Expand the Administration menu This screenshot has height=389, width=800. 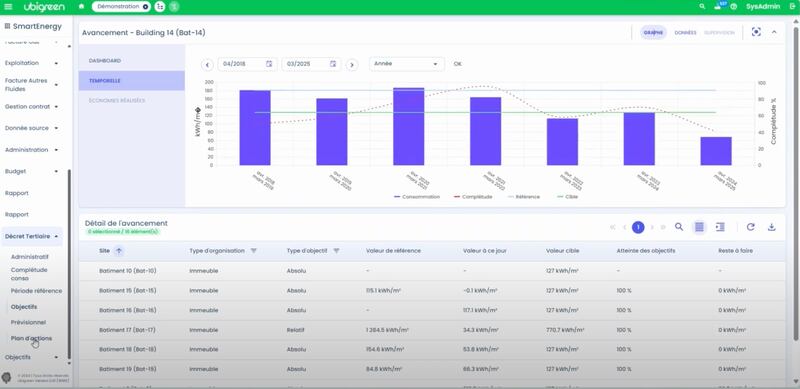pos(32,150)
